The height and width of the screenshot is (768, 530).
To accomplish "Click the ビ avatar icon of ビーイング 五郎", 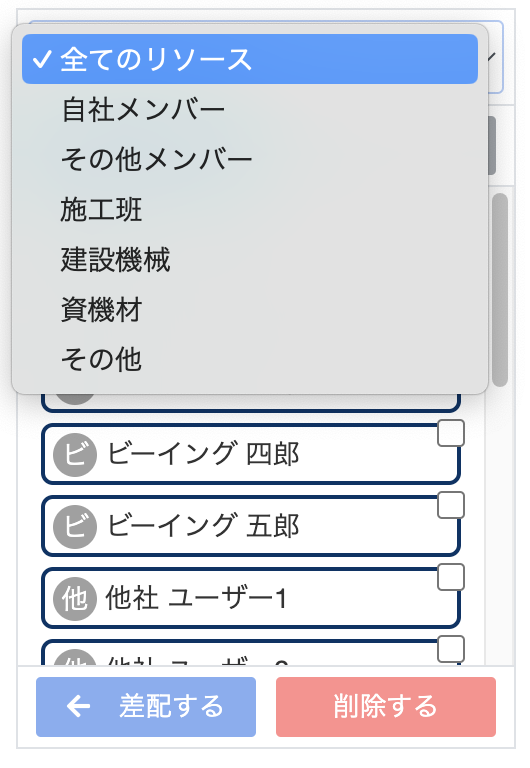I will (x=74, y=527).
